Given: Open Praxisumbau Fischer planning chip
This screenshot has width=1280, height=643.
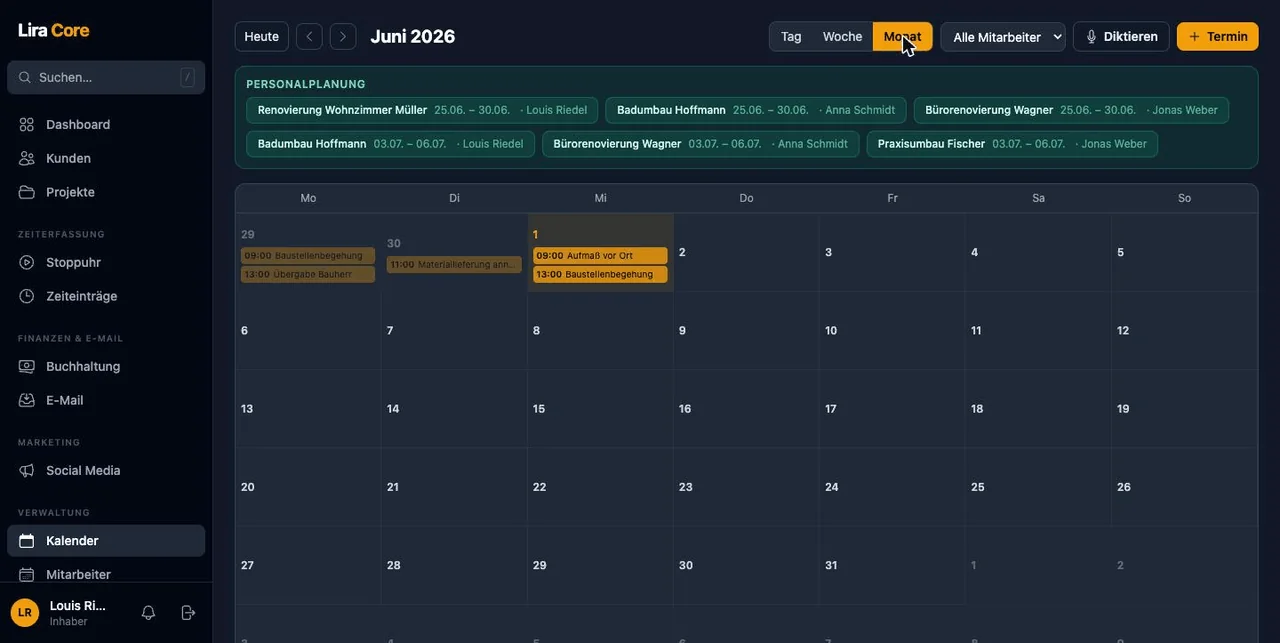Looking at the screenshot, I should [x=1012, y=144].
